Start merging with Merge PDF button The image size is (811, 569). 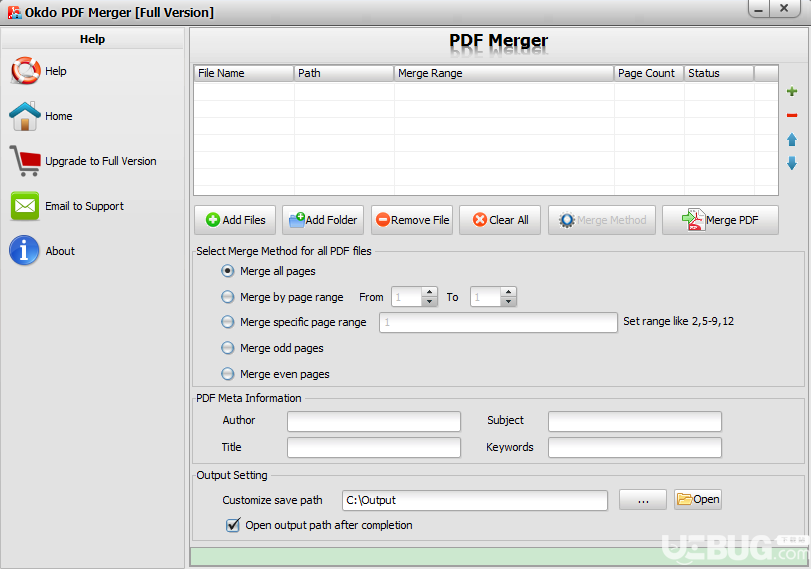click(720, 220)
